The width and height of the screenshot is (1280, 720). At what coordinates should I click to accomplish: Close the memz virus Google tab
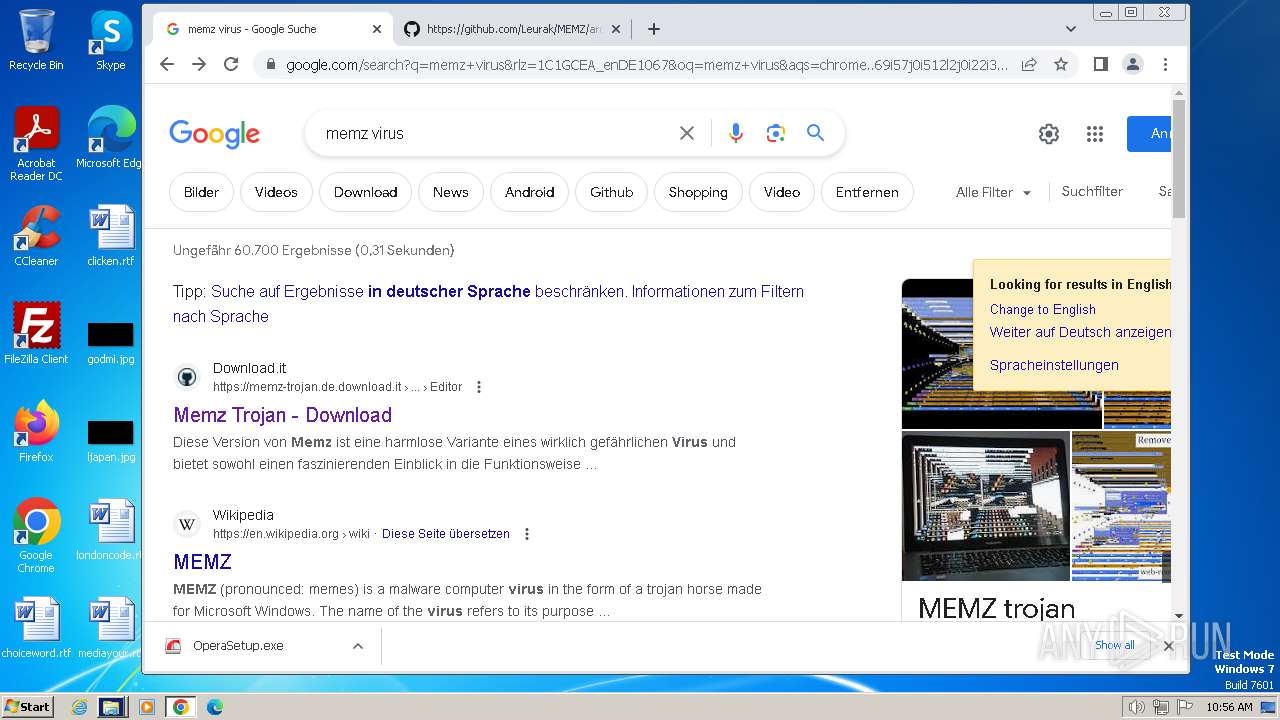377,29
